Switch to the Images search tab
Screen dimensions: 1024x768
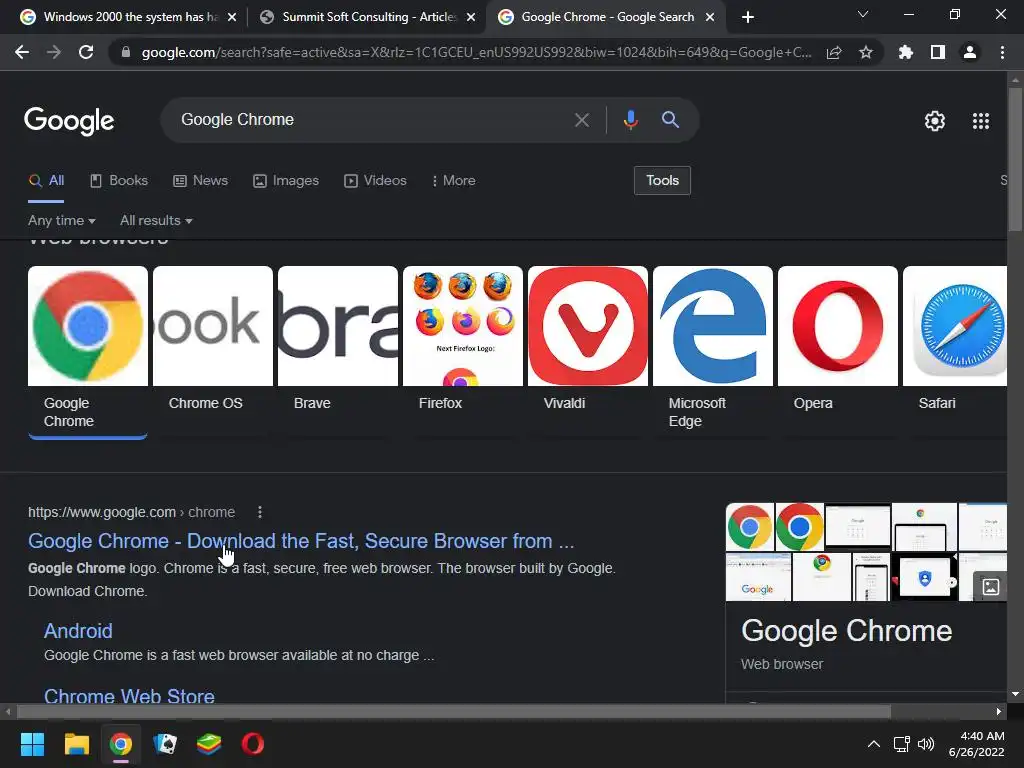tap(286, 180)
